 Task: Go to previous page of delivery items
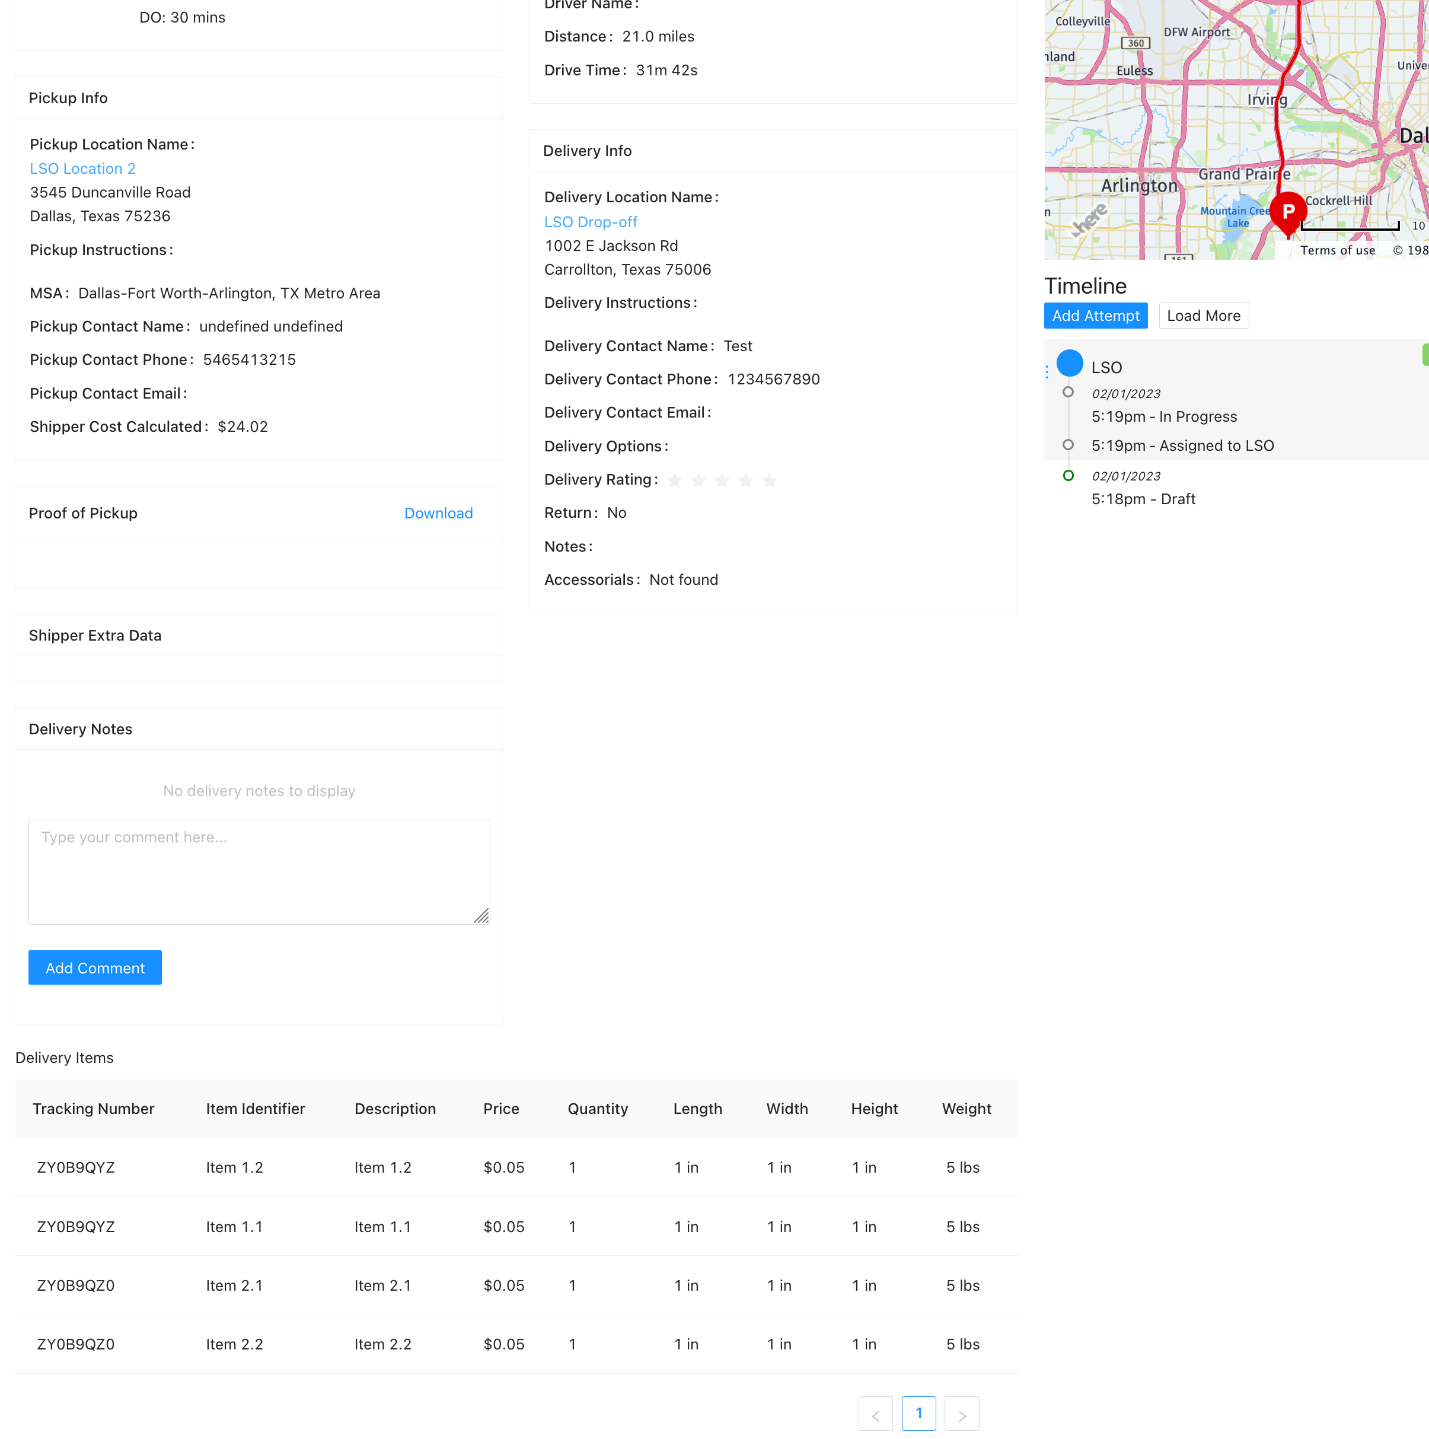(x=875, y=1414)
